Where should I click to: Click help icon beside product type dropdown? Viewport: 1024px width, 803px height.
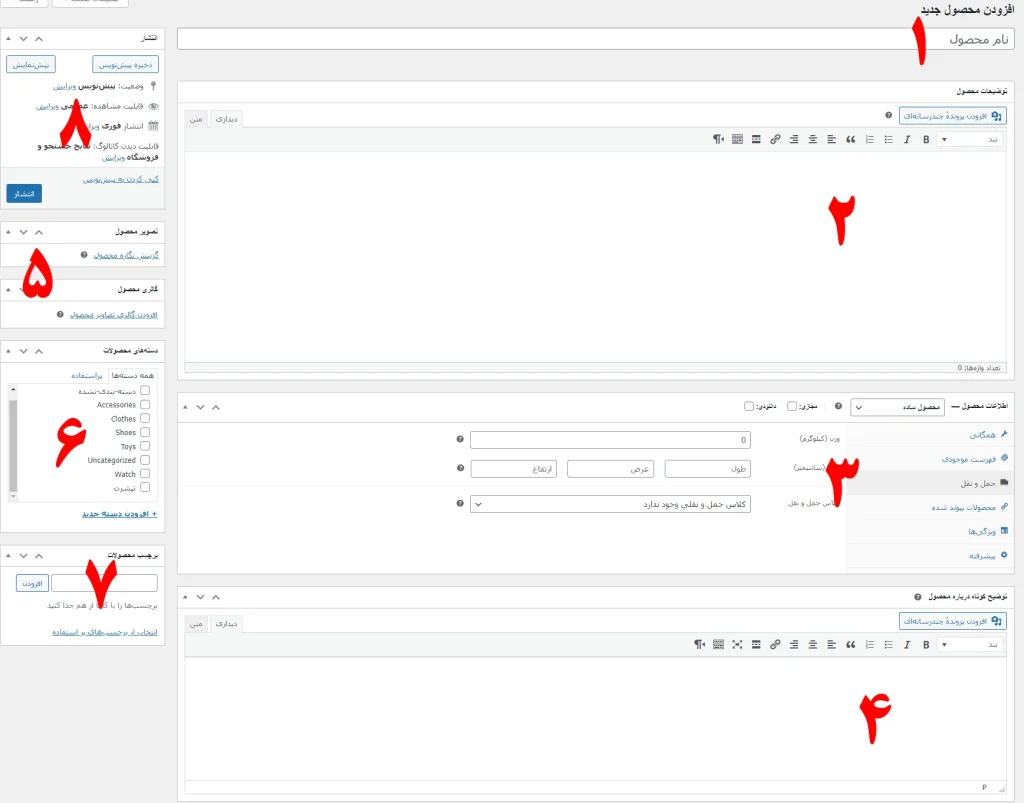(838, 407)
